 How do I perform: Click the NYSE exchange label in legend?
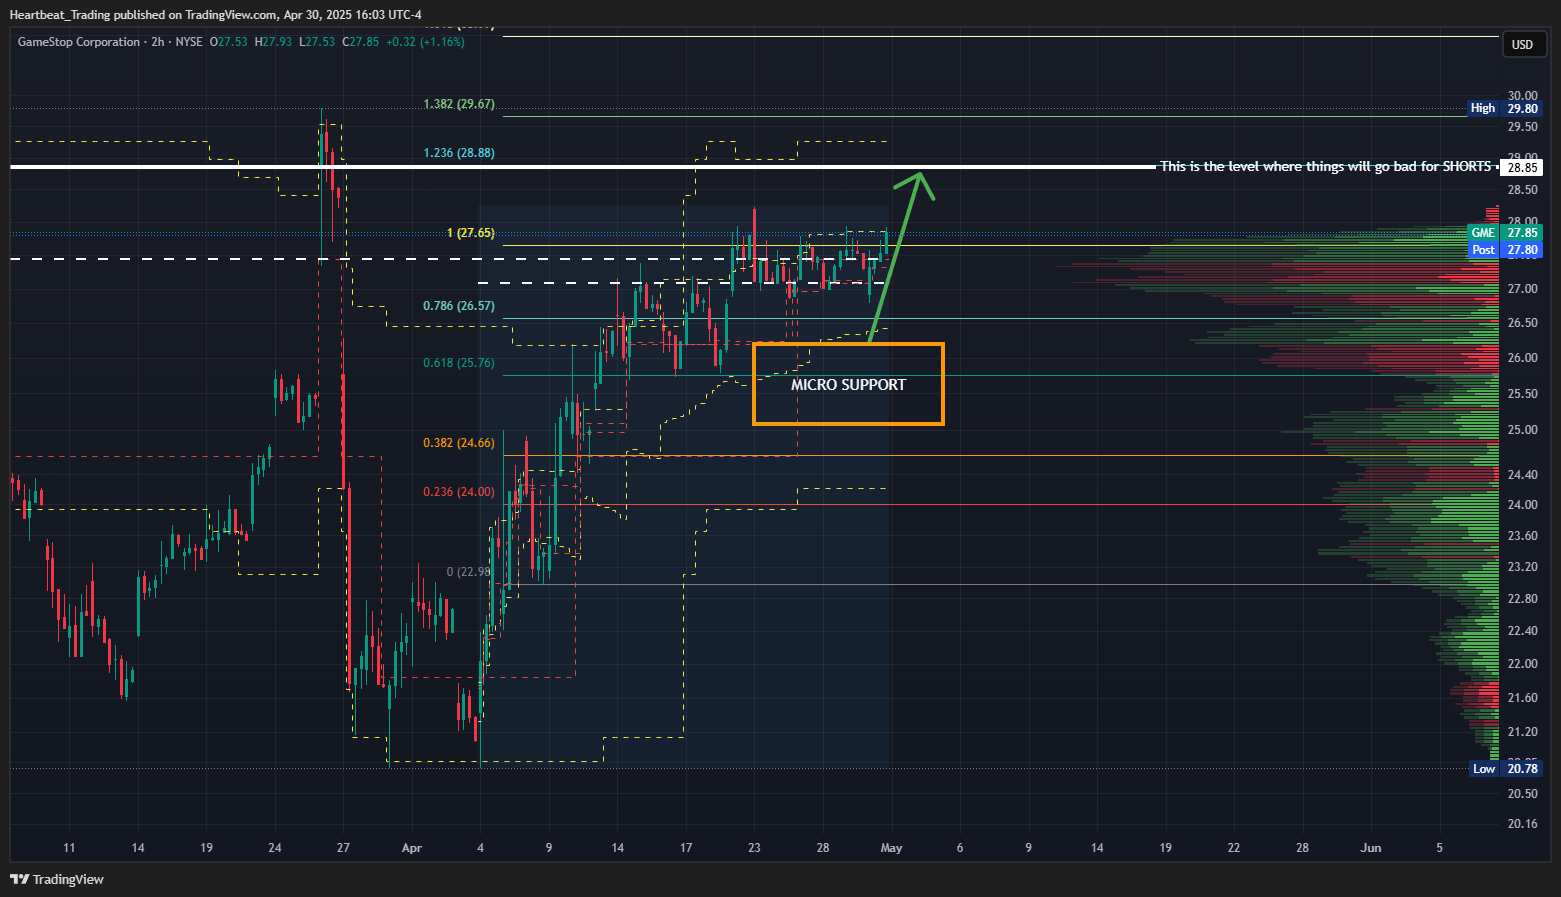pos(189,42)
